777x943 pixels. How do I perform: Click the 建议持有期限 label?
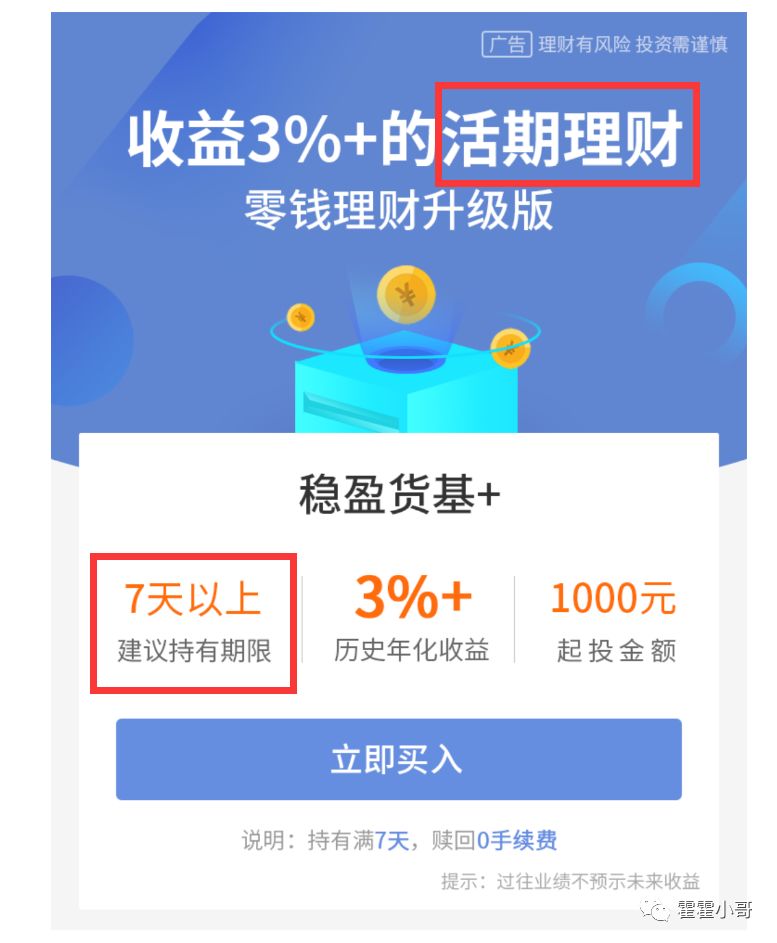tap(194, 651)
